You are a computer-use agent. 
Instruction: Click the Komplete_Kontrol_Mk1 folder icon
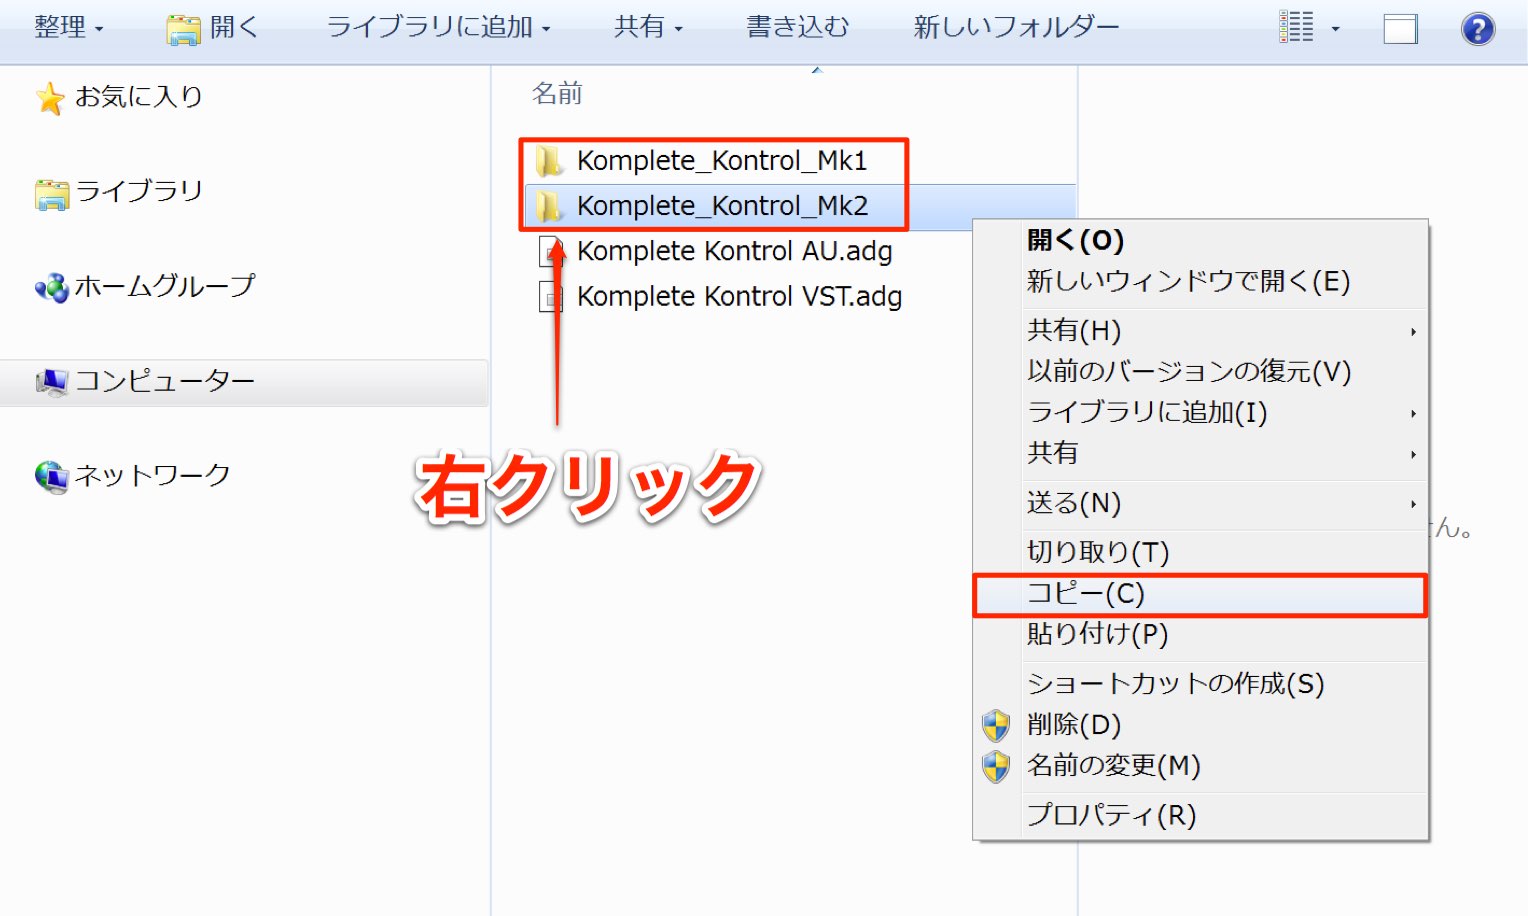[x=549, y=161]
